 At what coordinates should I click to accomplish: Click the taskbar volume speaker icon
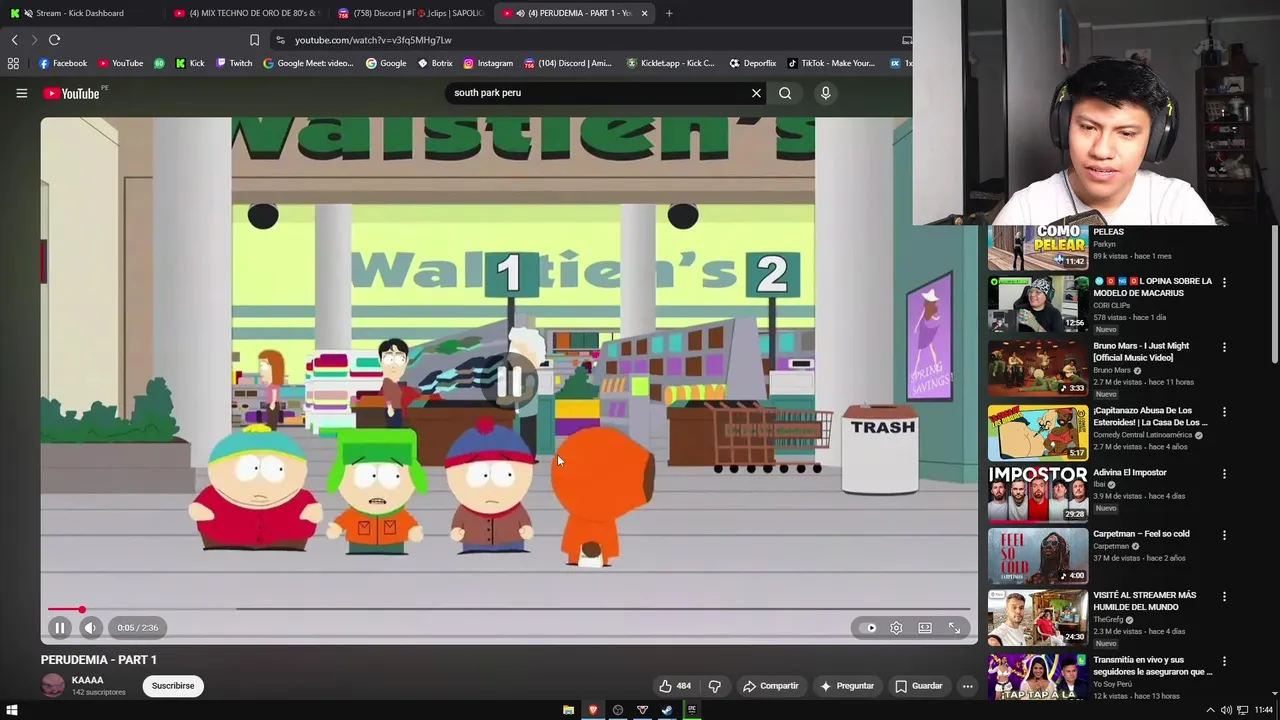click(x=1226, y=710)
